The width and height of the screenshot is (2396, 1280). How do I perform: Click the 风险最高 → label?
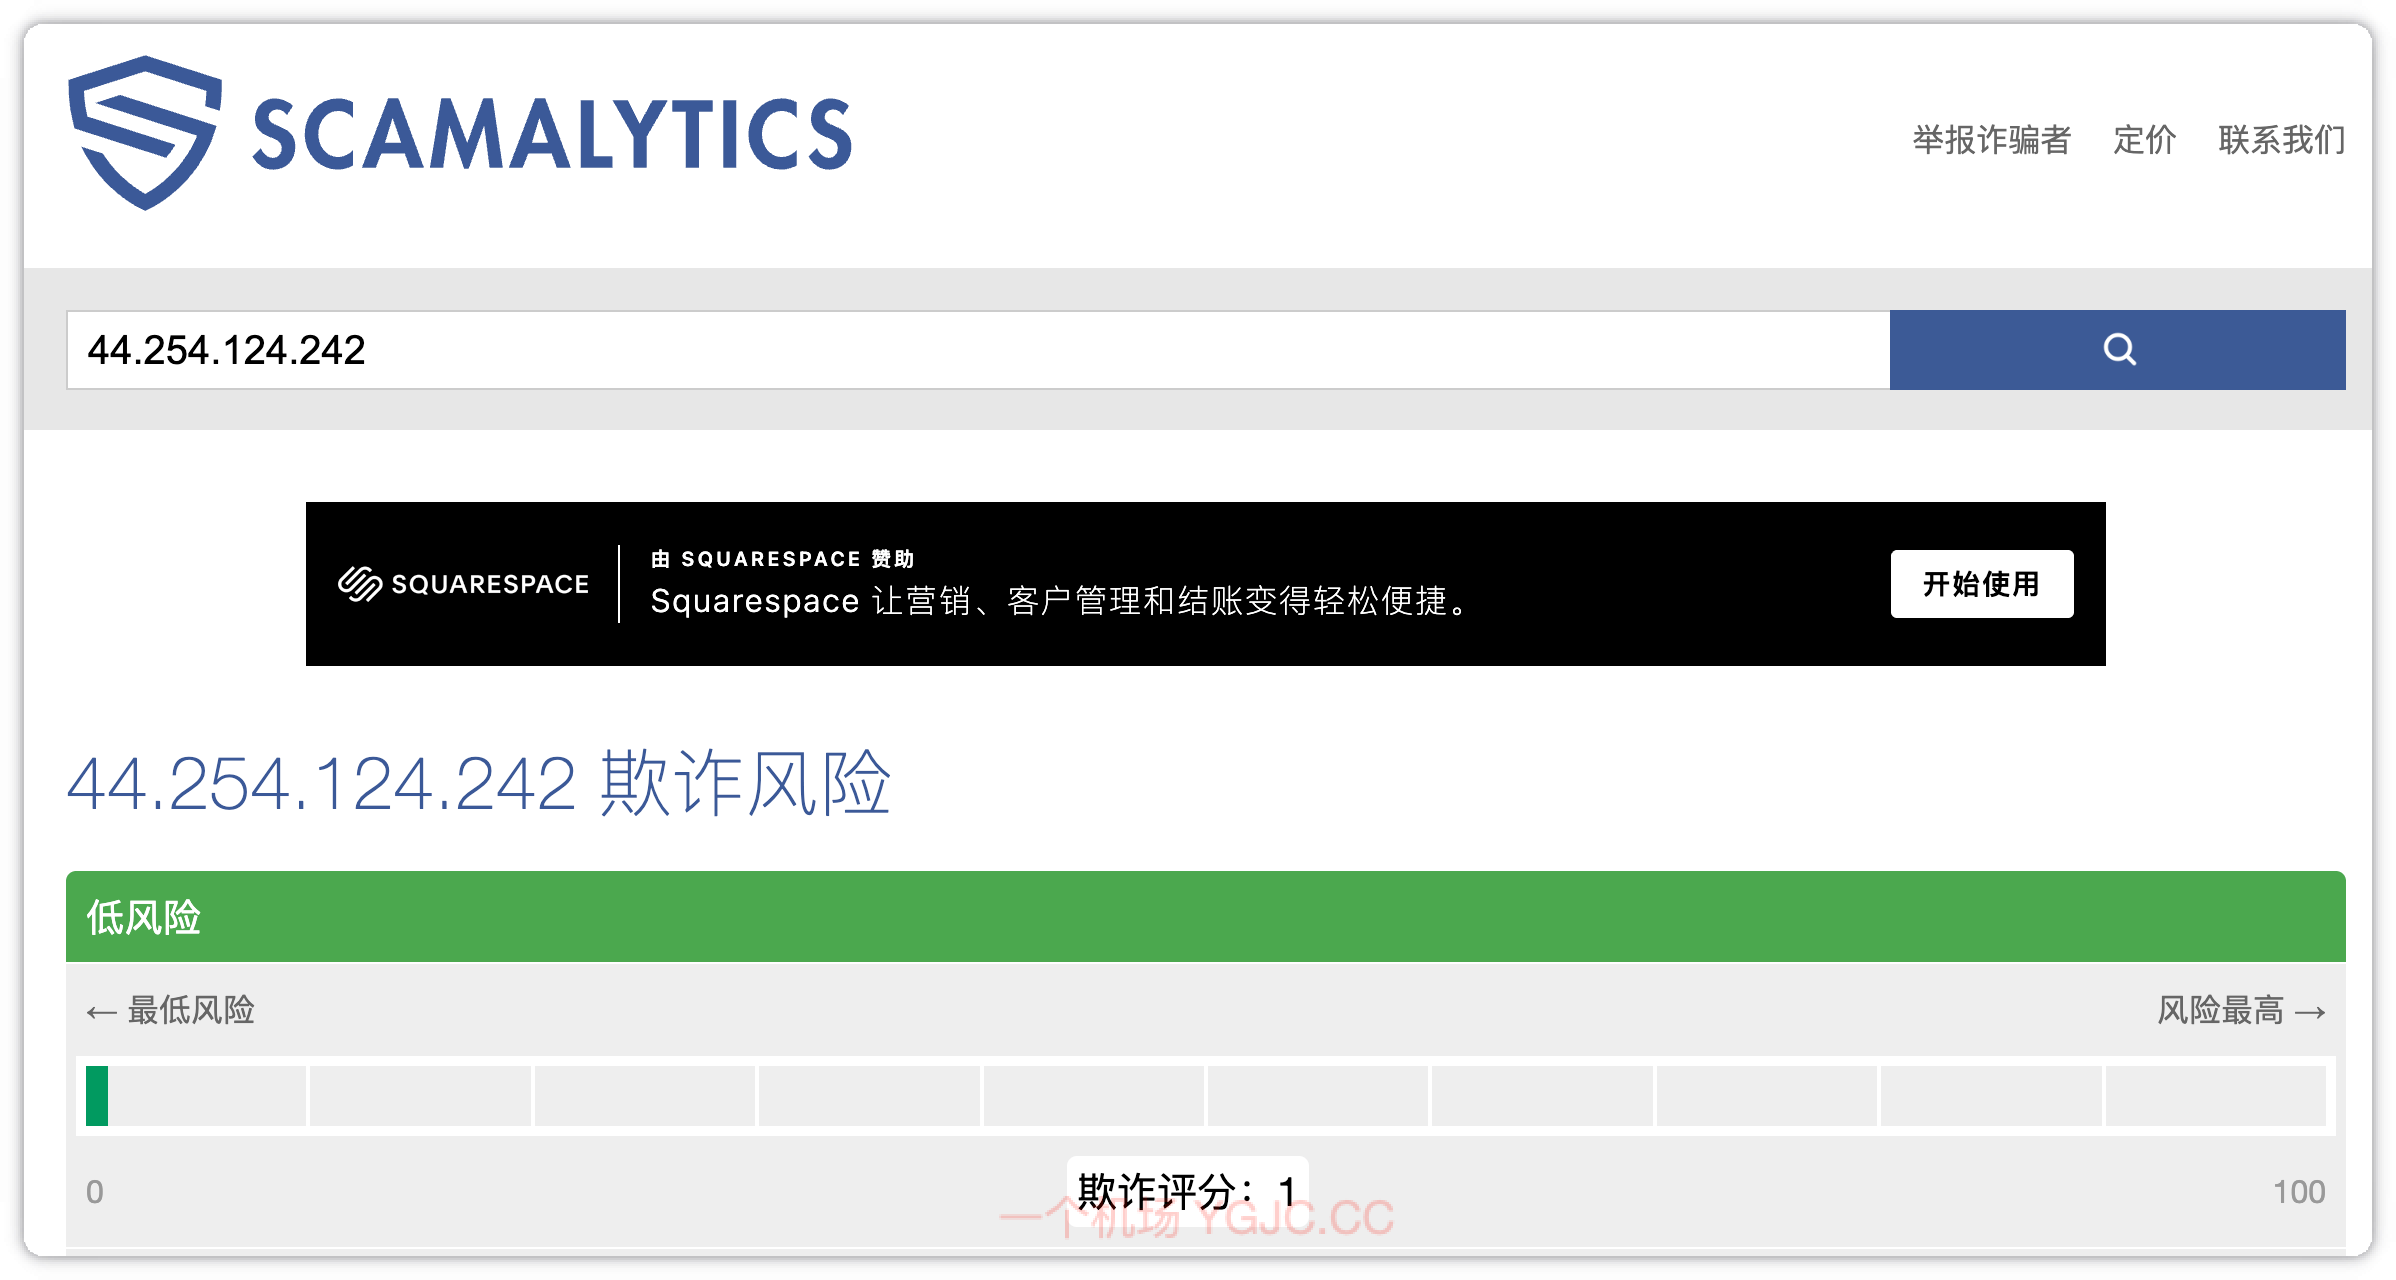(2241, 1010)
